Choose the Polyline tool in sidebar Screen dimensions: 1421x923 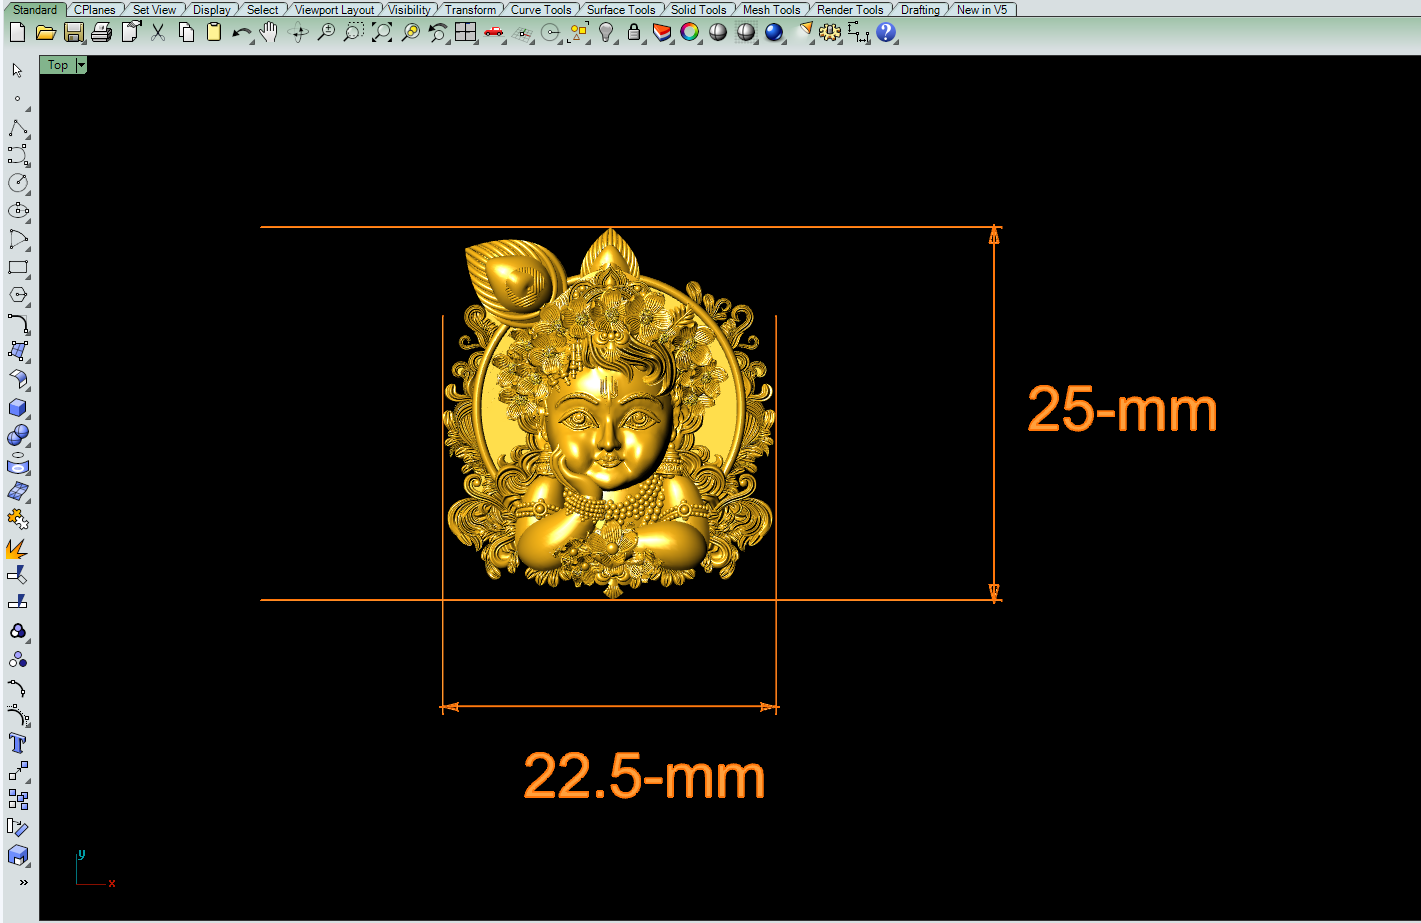click(x=18, y=128)
